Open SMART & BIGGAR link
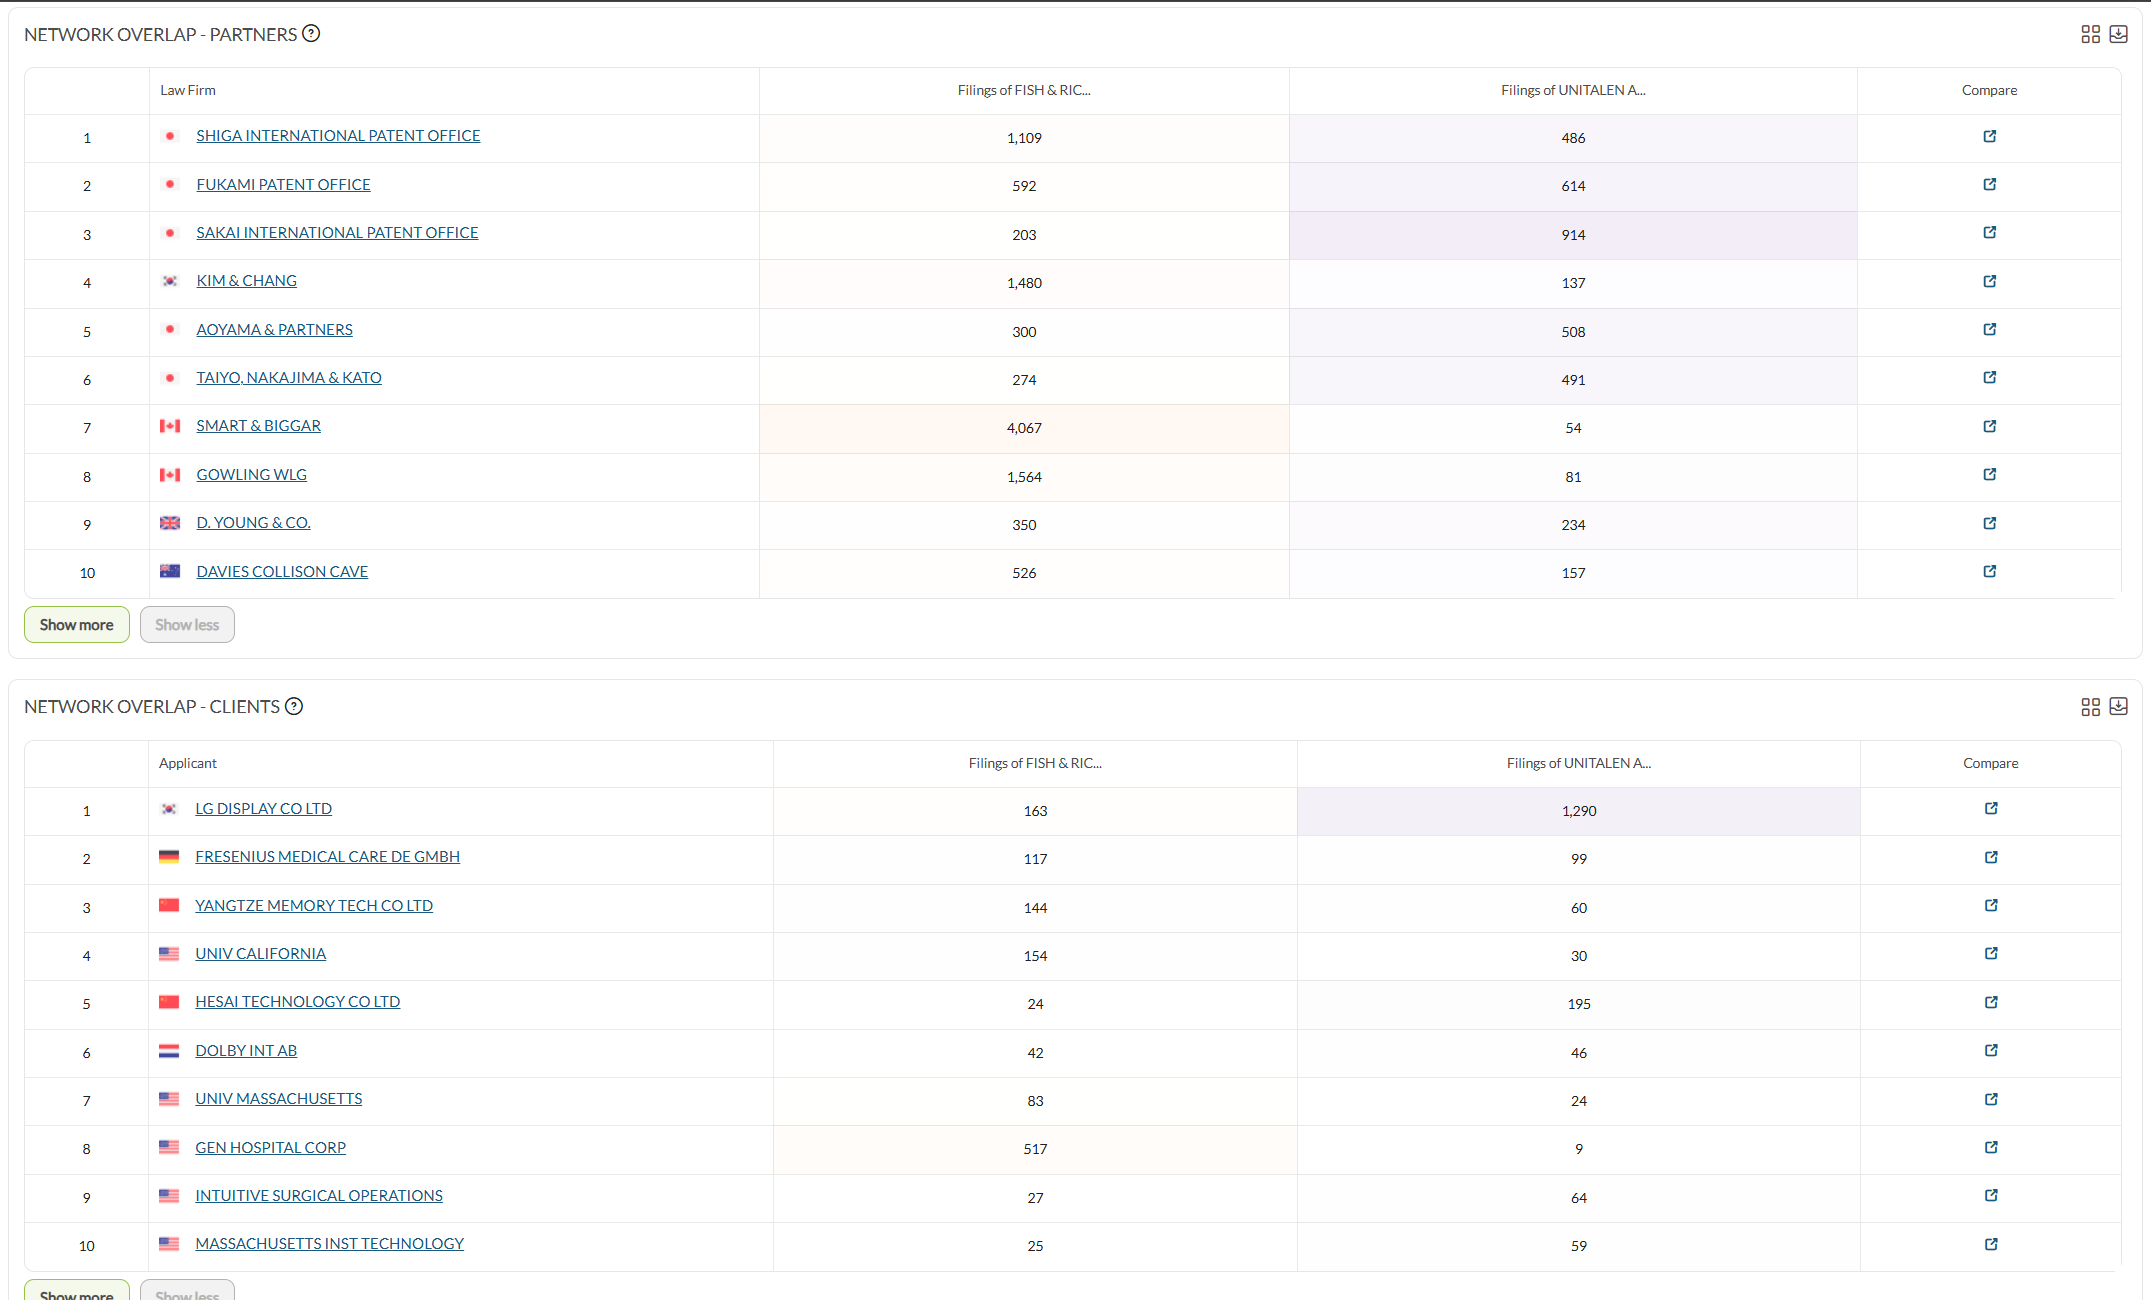The height and width of the screenshot is (1300, 2151). point(258,426)
